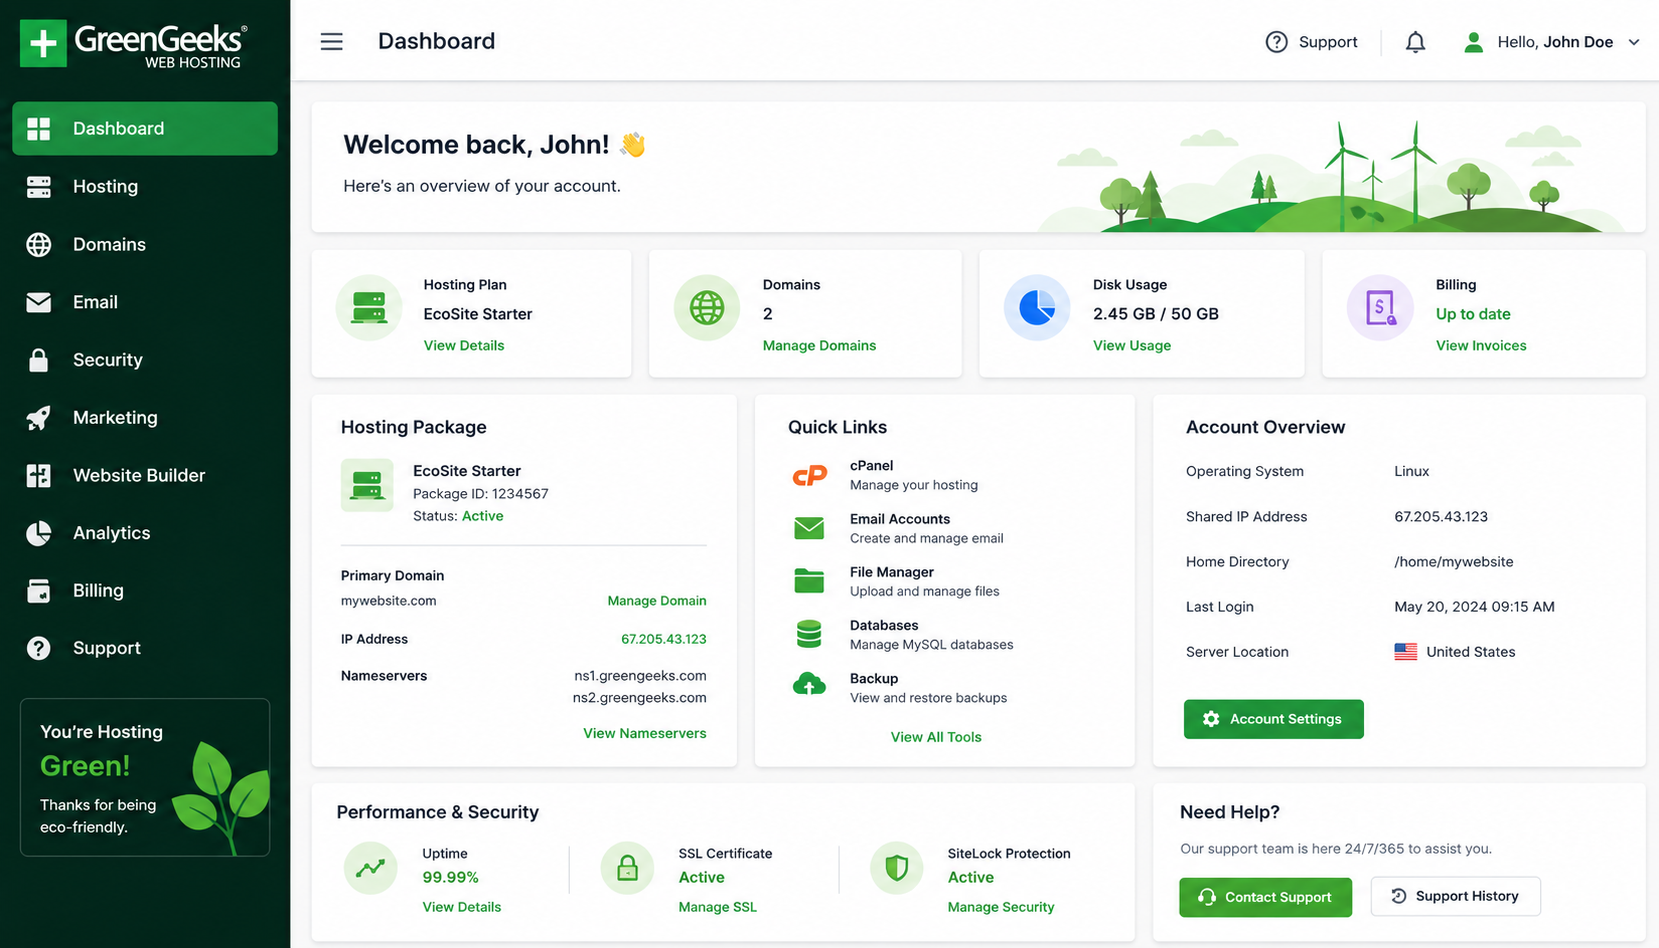Image resolution: width=1659 pixels, height=948 pixels.
Task: Click the GreenGeeks logo plus icon
Action: pos(43,43)
